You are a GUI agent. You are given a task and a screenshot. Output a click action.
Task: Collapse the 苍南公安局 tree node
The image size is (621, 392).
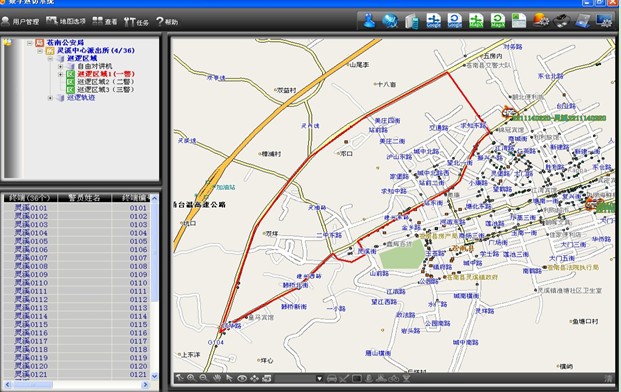[x=30, y=43]
